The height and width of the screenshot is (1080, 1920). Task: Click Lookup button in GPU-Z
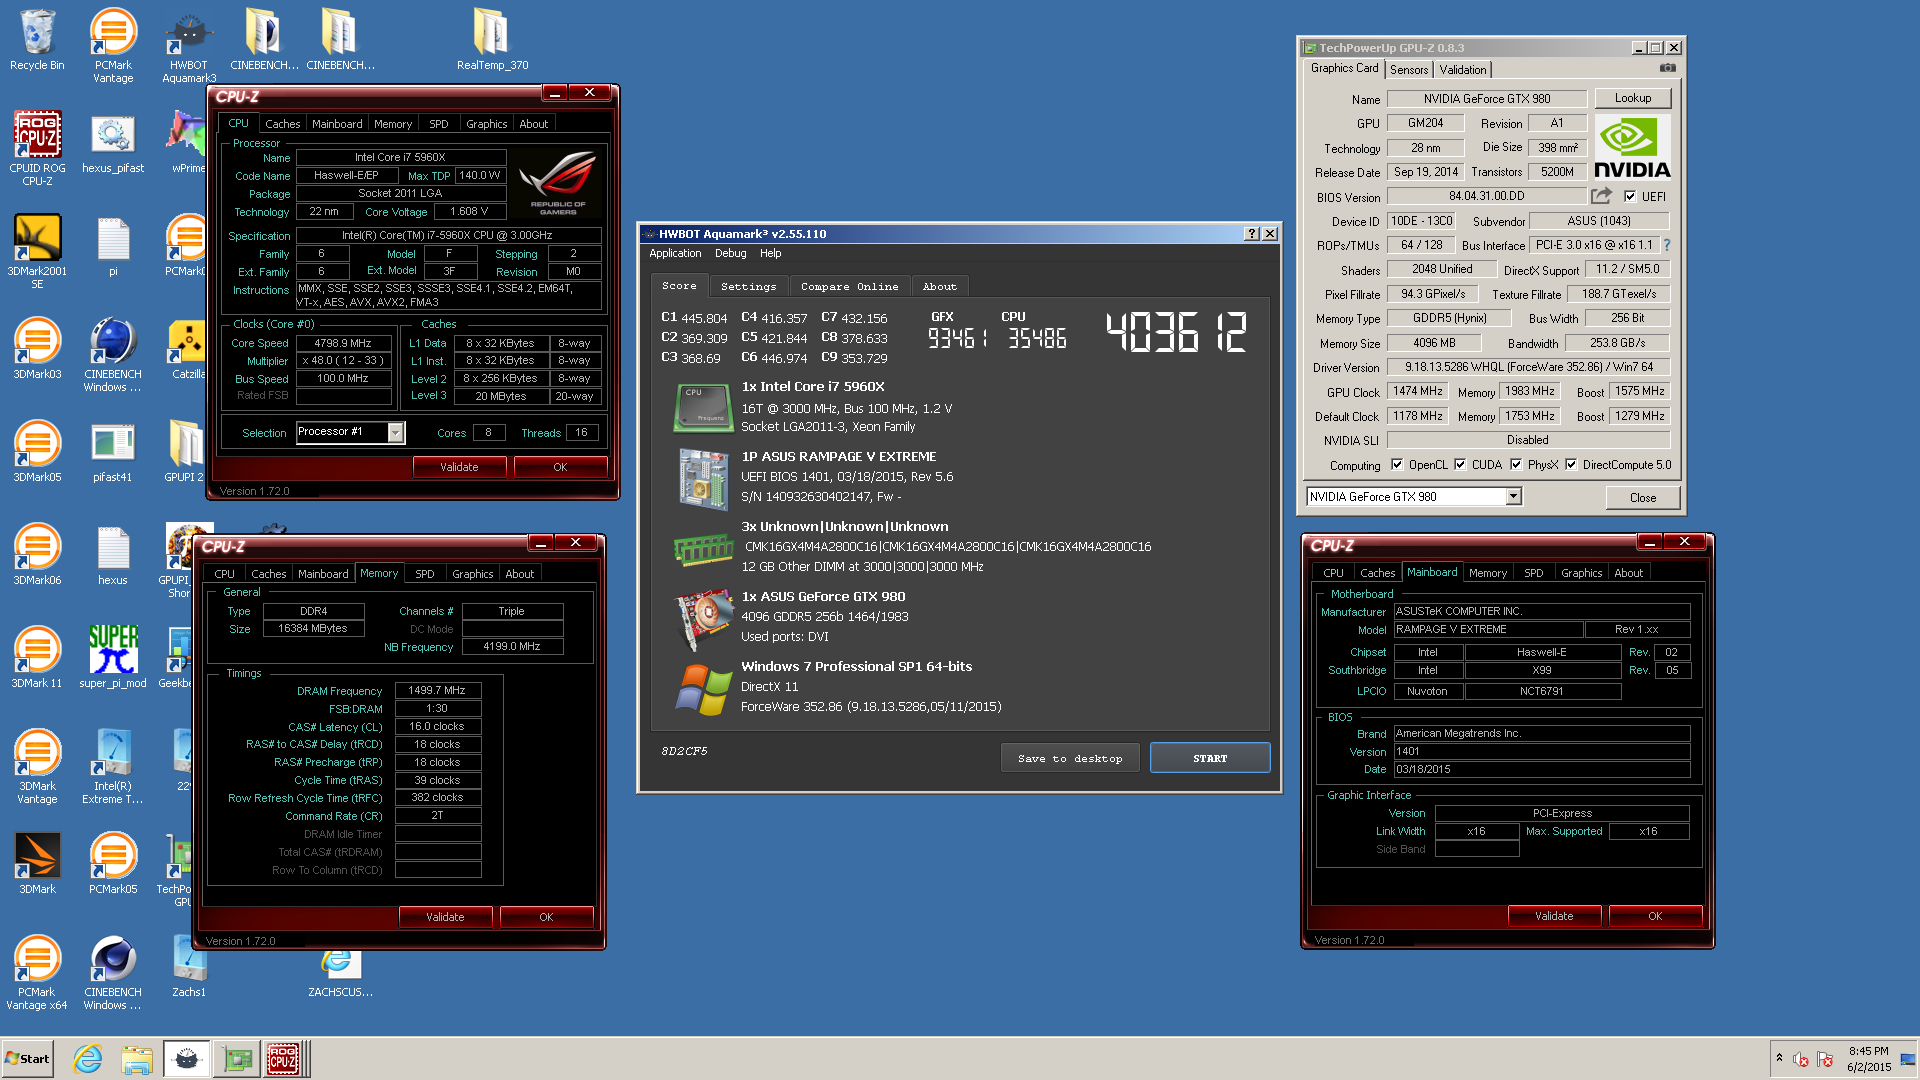coord(1632,98)
